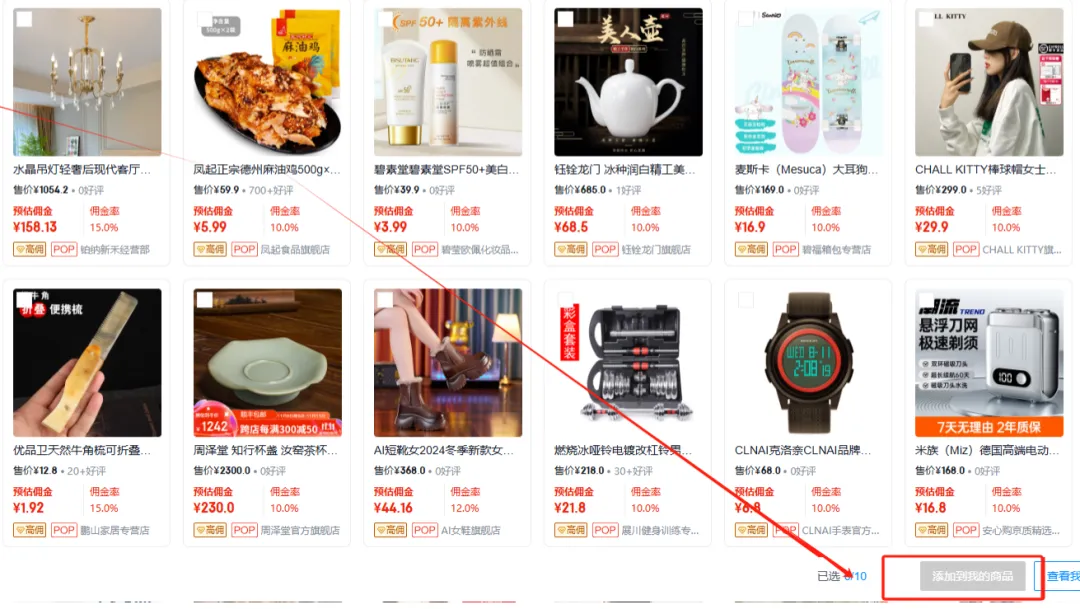
Task: Open the 周泽堂官方旗舰店 store link
Action: (x=300, y=530)
